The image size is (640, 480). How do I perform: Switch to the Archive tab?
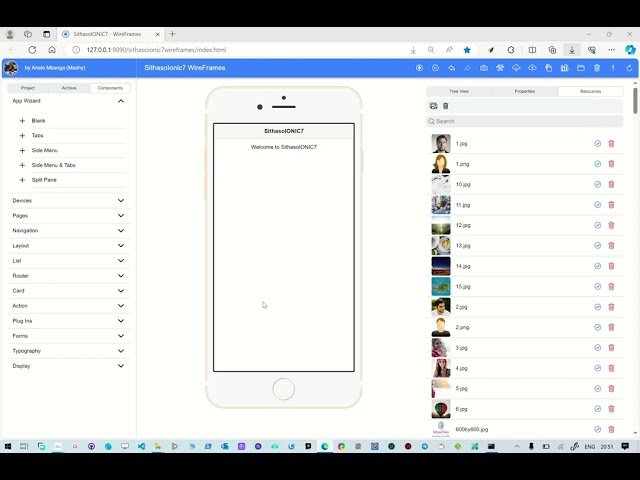click(x=69, y=88)
